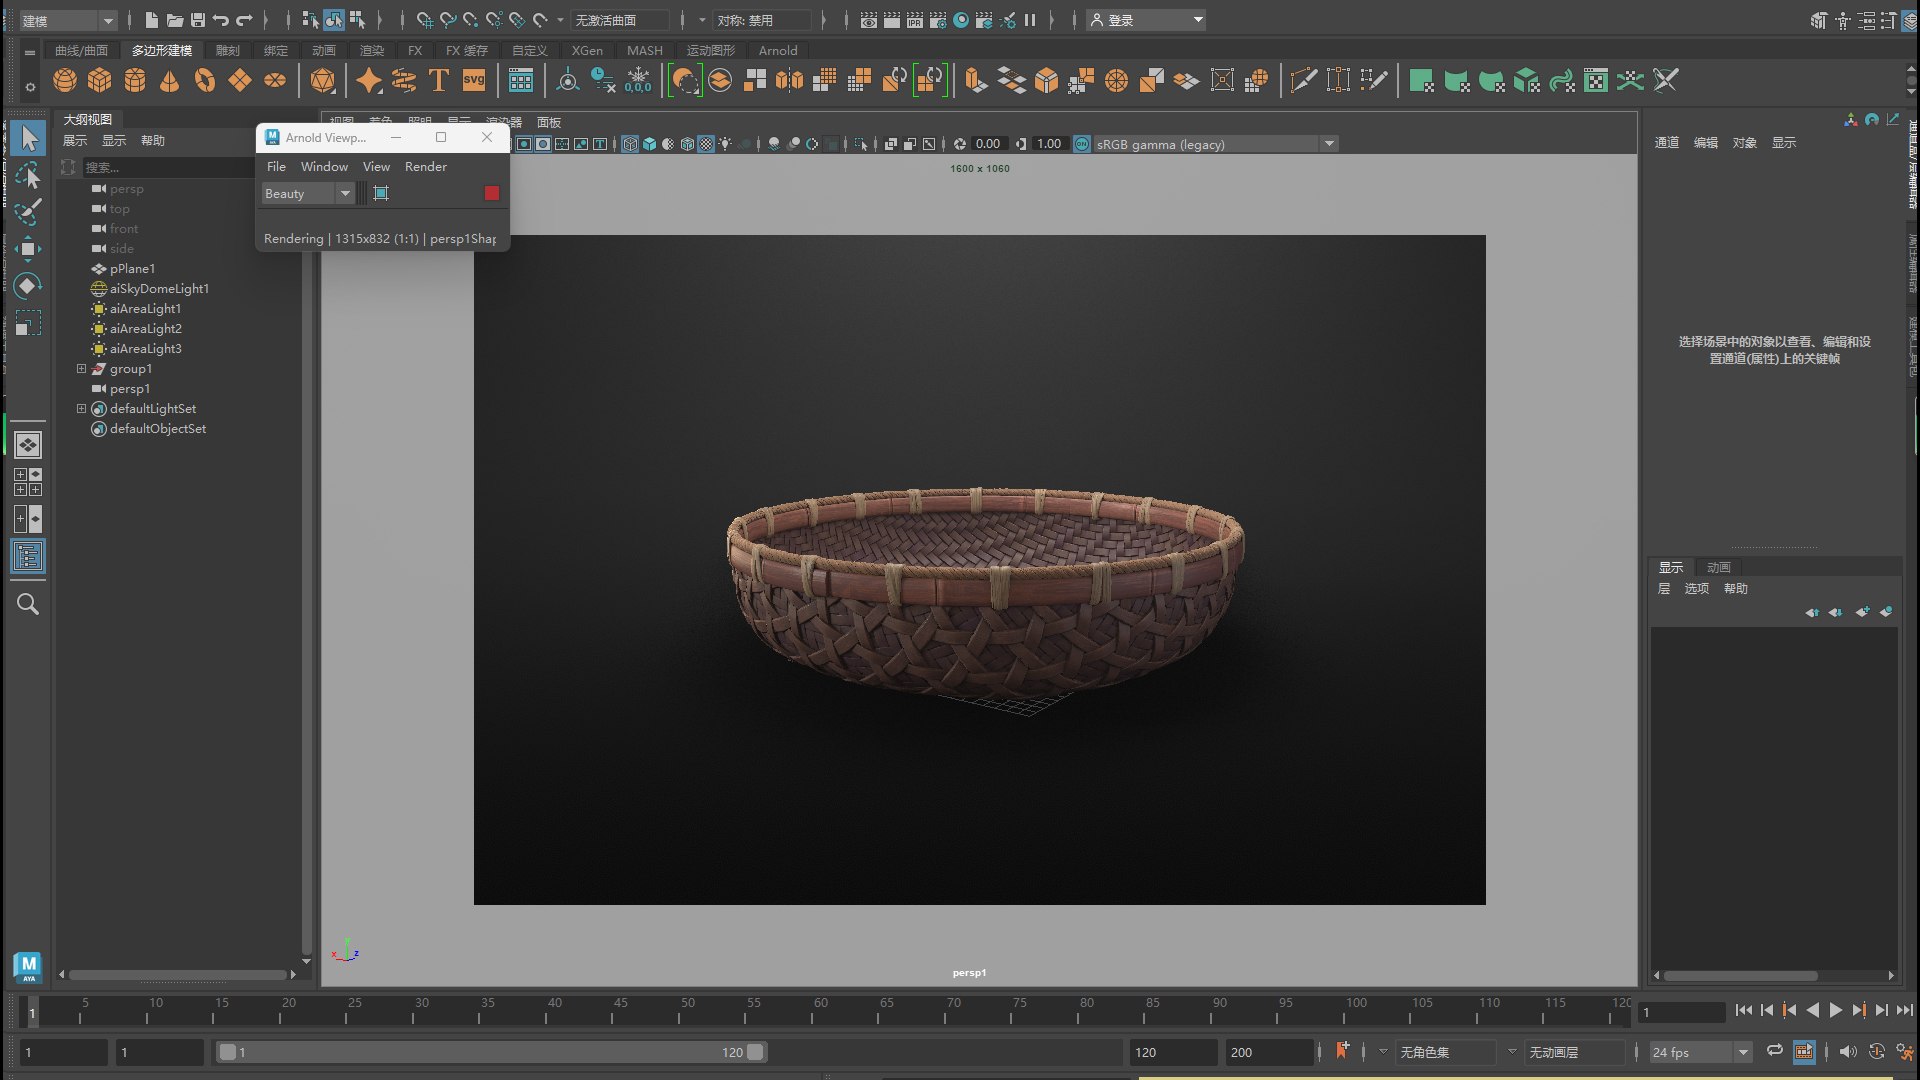This screenshot has height=1080, width=1920.
Task: Toggle the color management ON button
Action: coord(1082,144)
